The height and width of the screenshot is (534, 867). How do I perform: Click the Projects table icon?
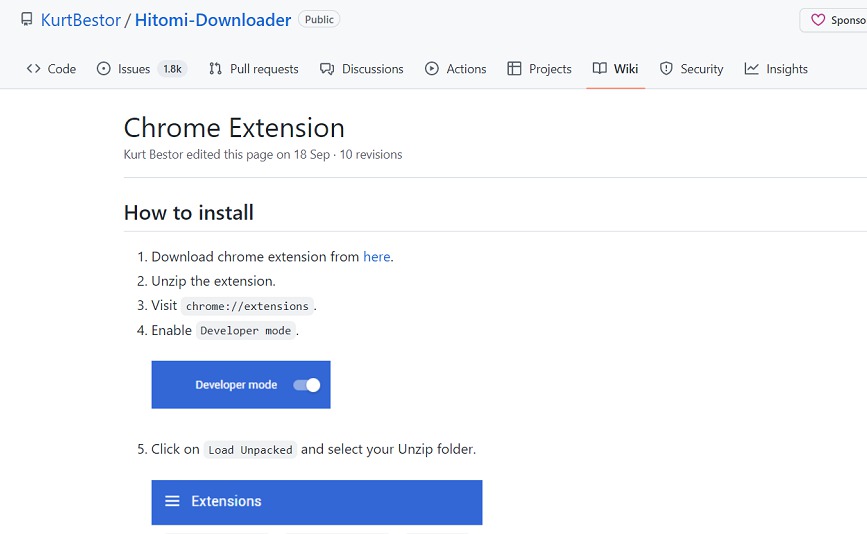(514, 69)
